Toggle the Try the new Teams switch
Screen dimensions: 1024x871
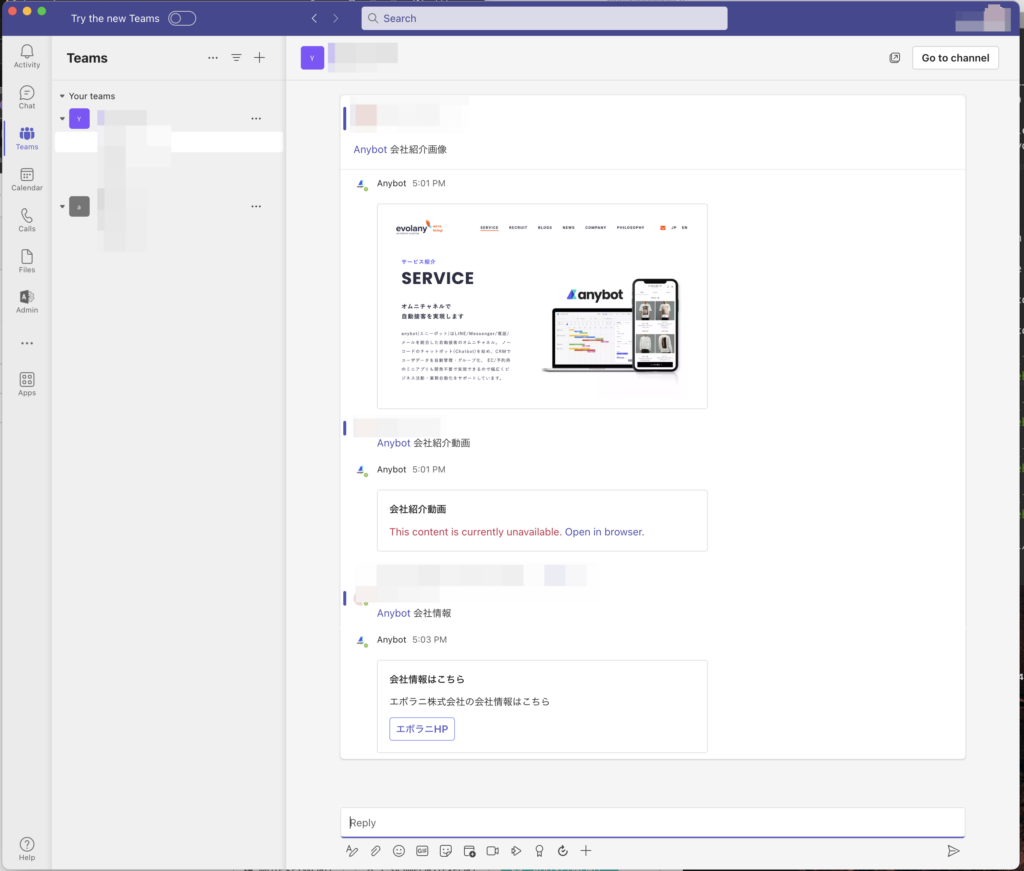pyautogui.click(x=182, y=18)
